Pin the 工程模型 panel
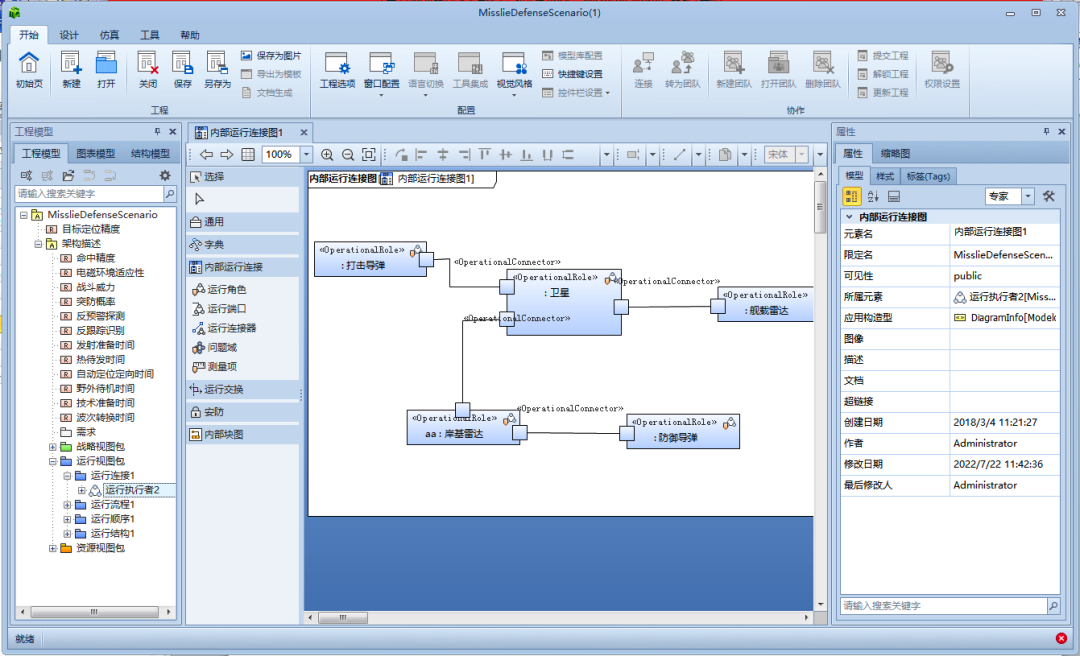The image size is (1080, 656). click(157, 132)
